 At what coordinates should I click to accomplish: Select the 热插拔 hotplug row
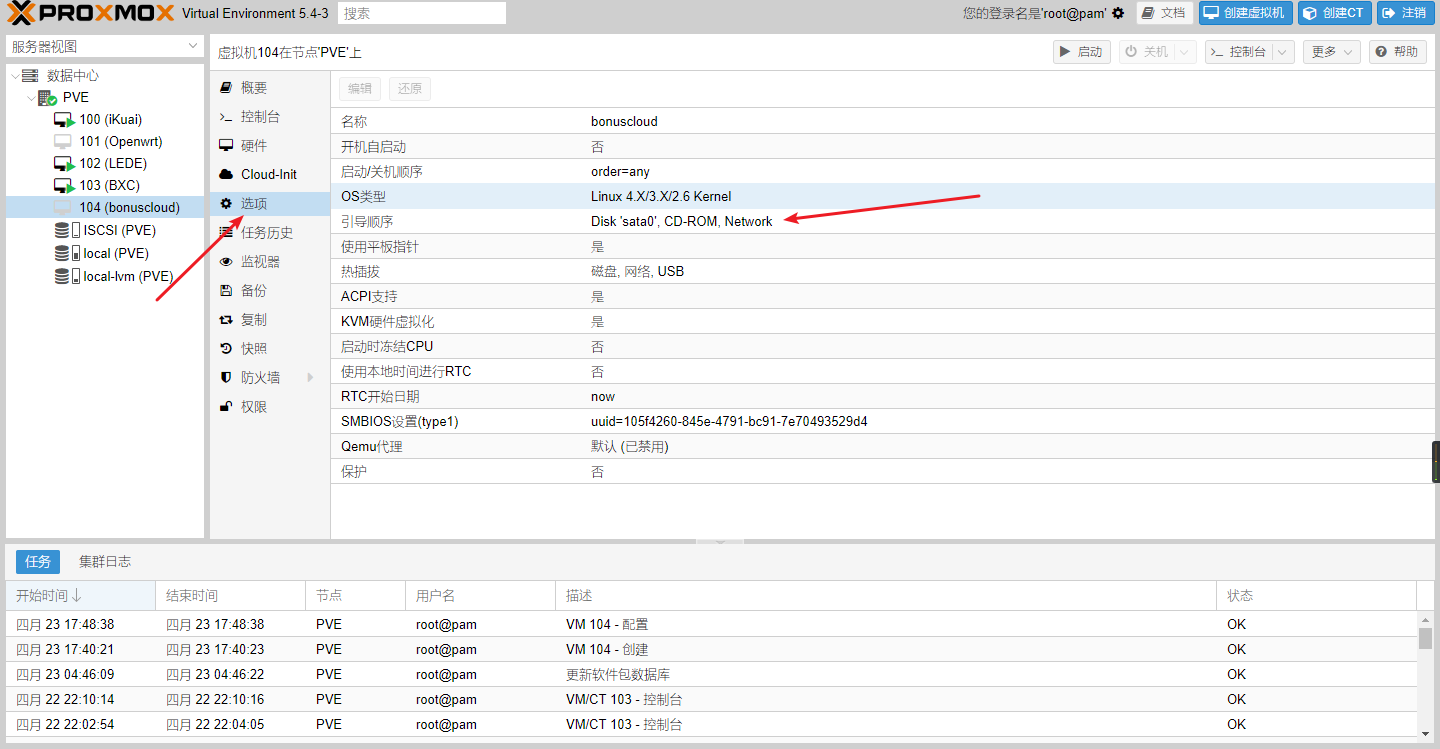(883, 272)
